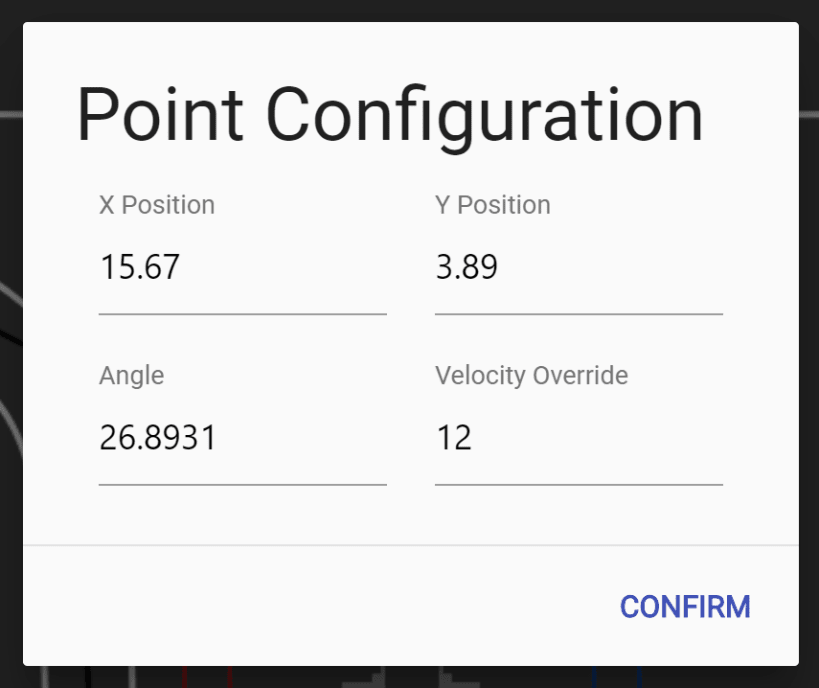819x688 pixels.
Task: Place cursor in the 15.67 value
Action: click(139, 267)
